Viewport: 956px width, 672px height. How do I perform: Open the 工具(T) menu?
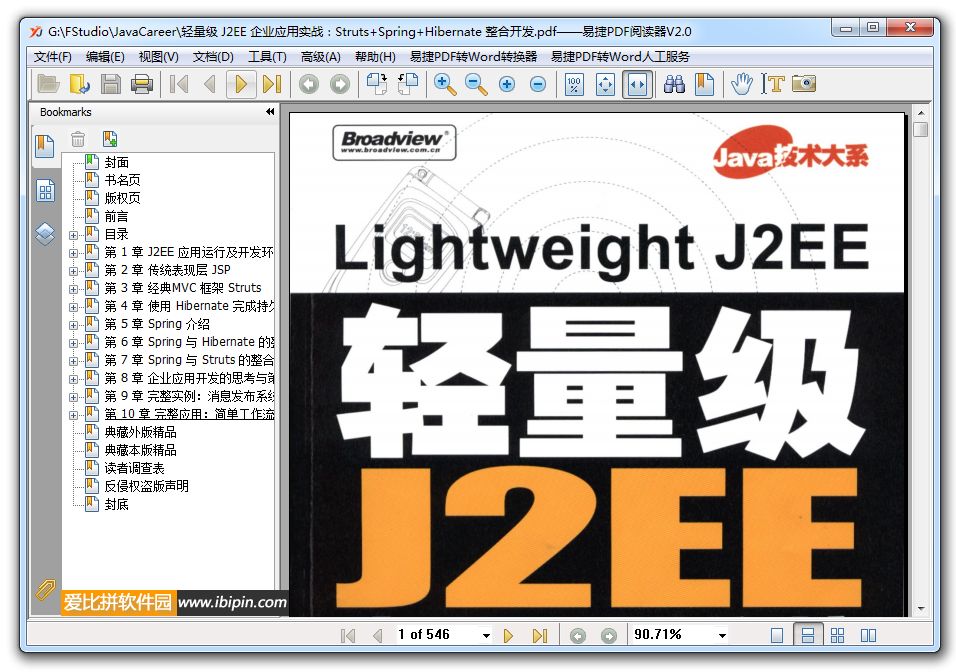[267, 57]
